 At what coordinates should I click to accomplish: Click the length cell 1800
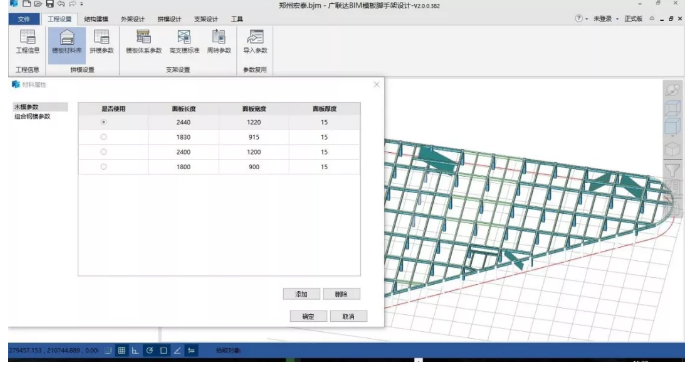pos(184,167)
